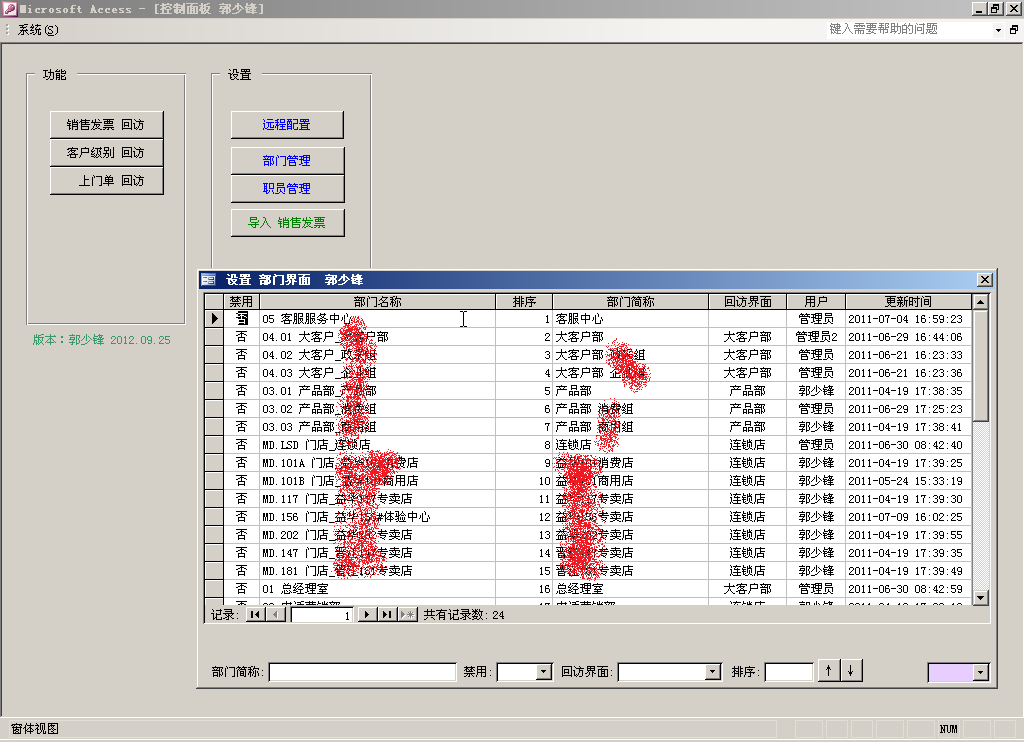The image size is (1024, 742).
Task: Expand the 回访界面 filter combo box
Action: (713, 673)
